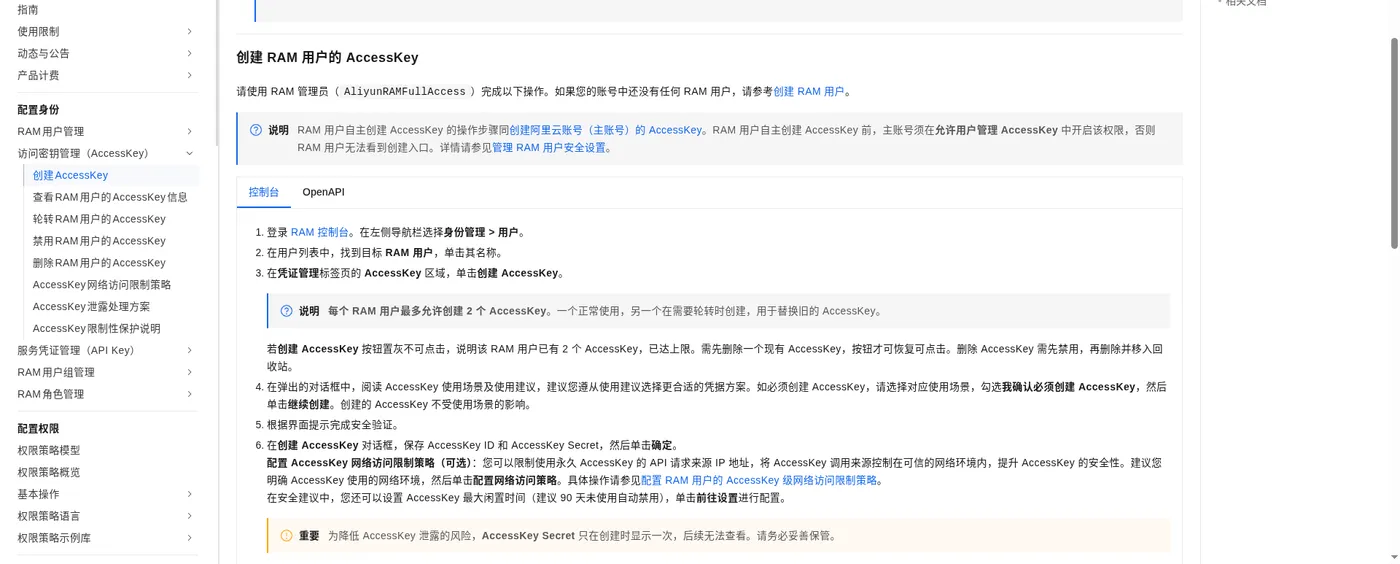This screenshot has width=1400, height=564.
Task: Click the warning icon beside 重要
Action: [287, 536]
